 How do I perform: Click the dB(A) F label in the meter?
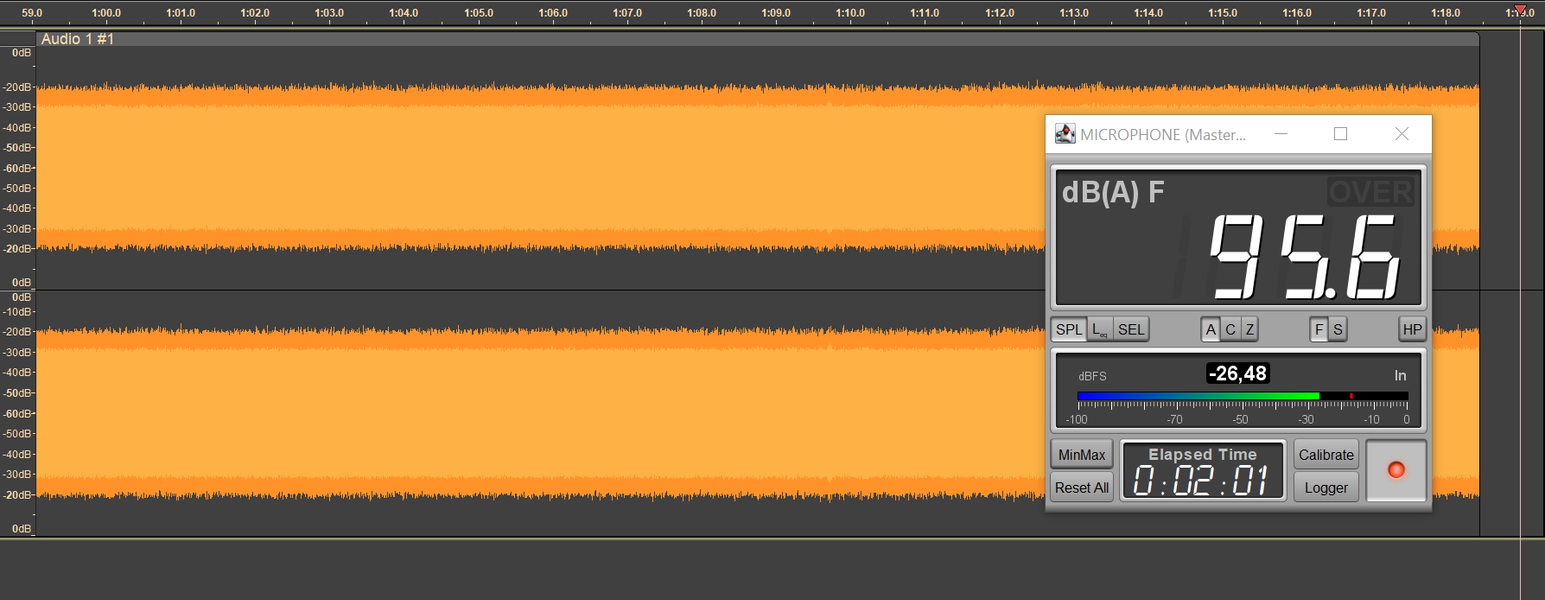click(x=1113, y=192)
